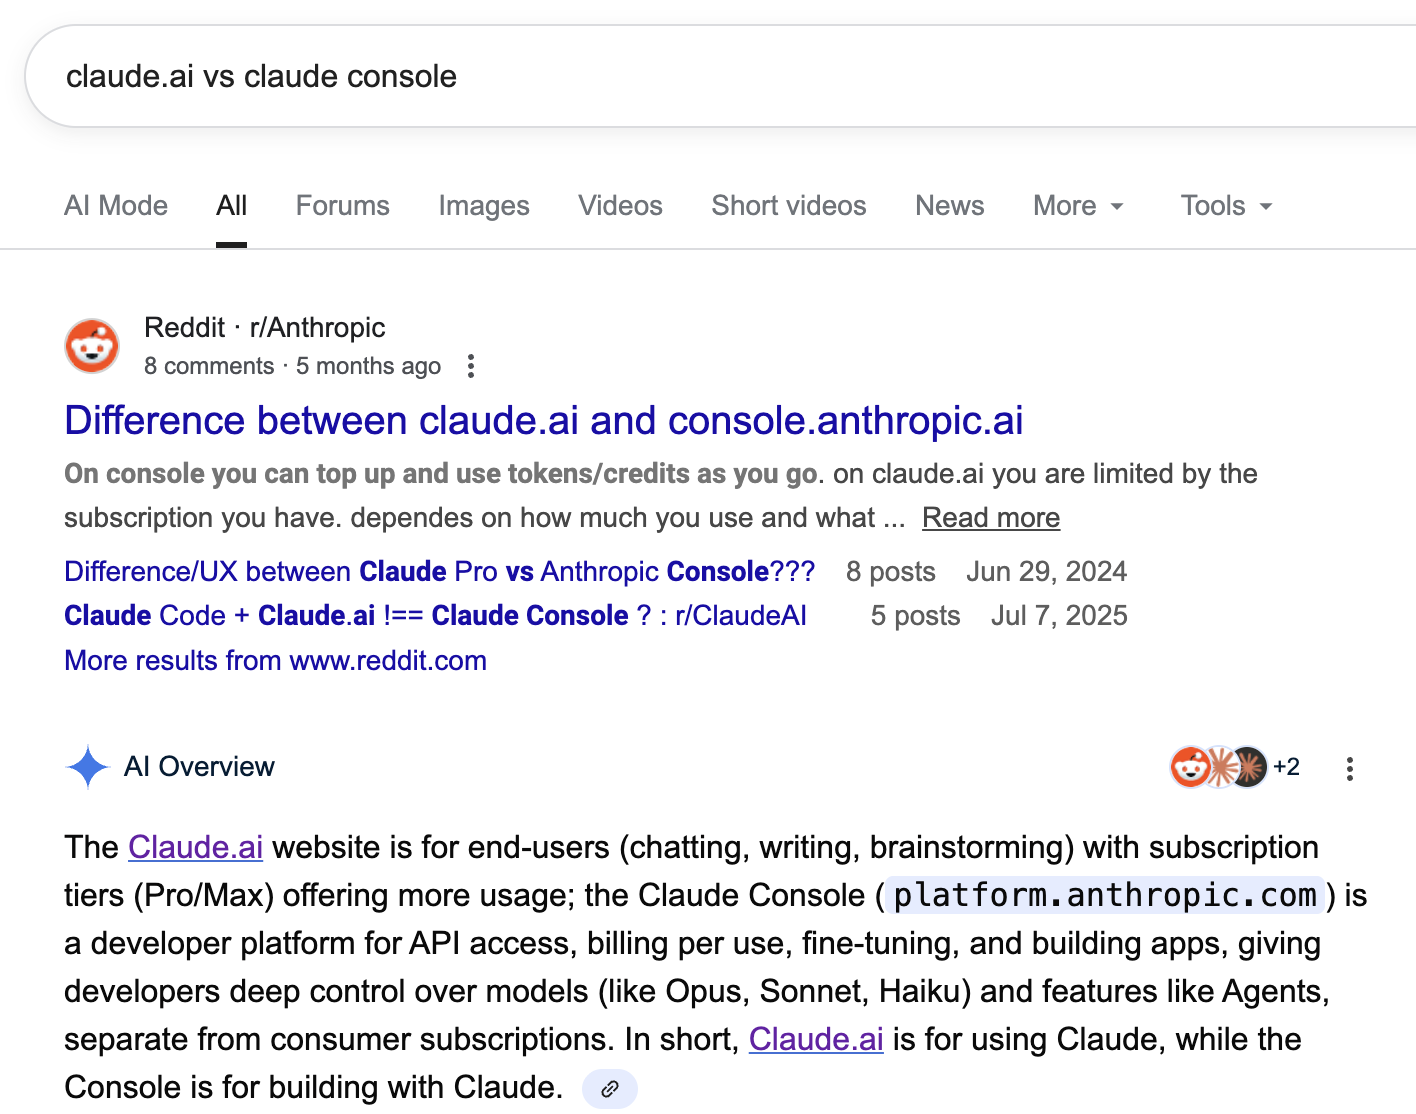The height and width of the screenshot is (1114, 1416).
Task: Click the link chip after the overview text
Action: click(609, 1088)
